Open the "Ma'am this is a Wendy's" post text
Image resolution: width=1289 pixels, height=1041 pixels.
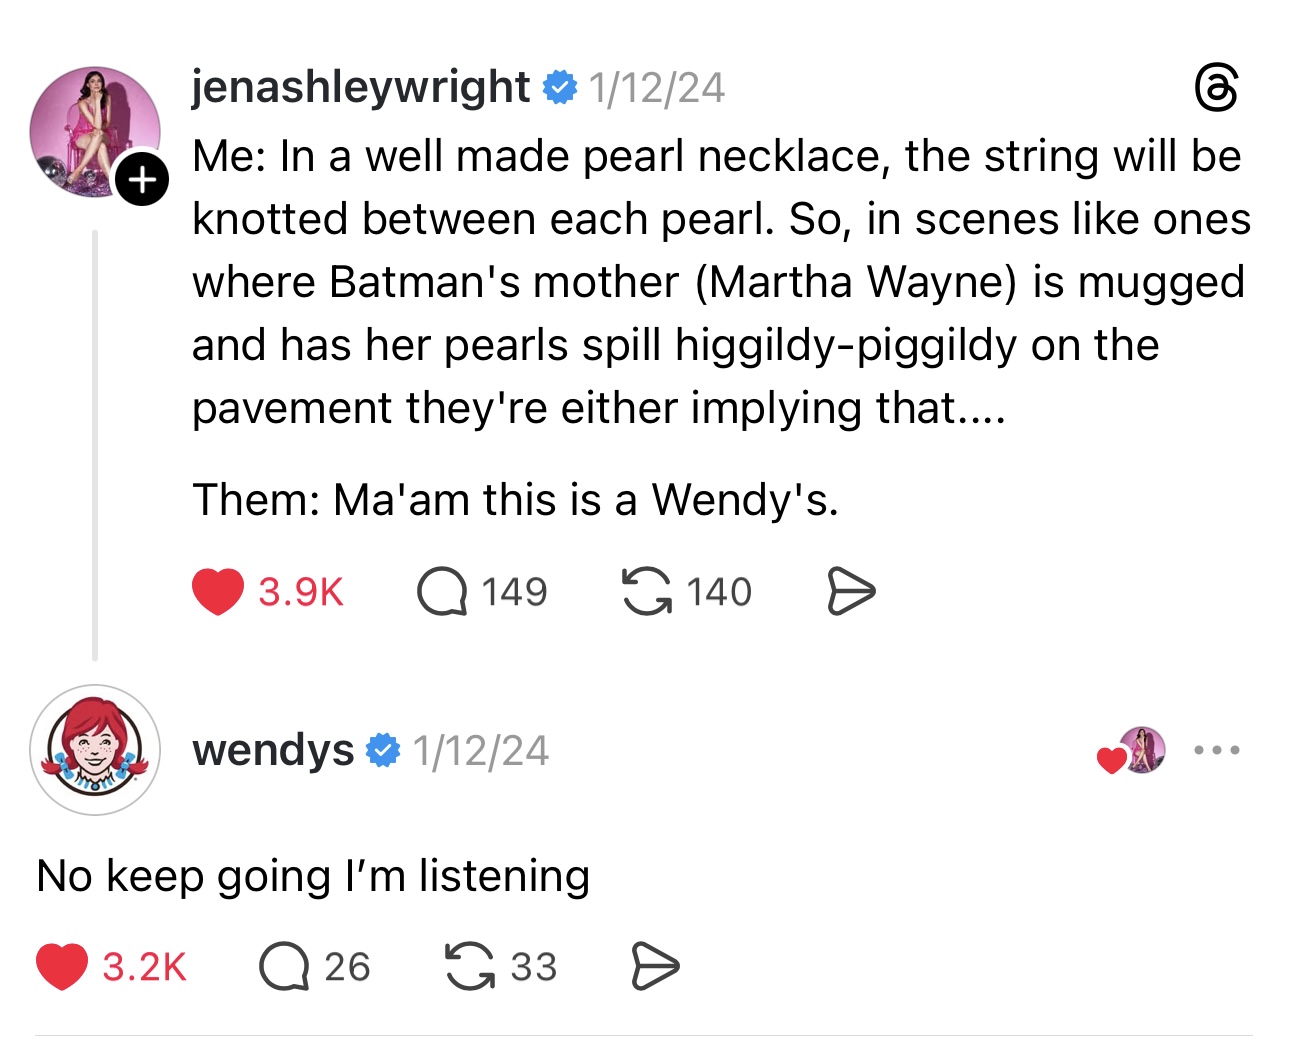[515, 499]
